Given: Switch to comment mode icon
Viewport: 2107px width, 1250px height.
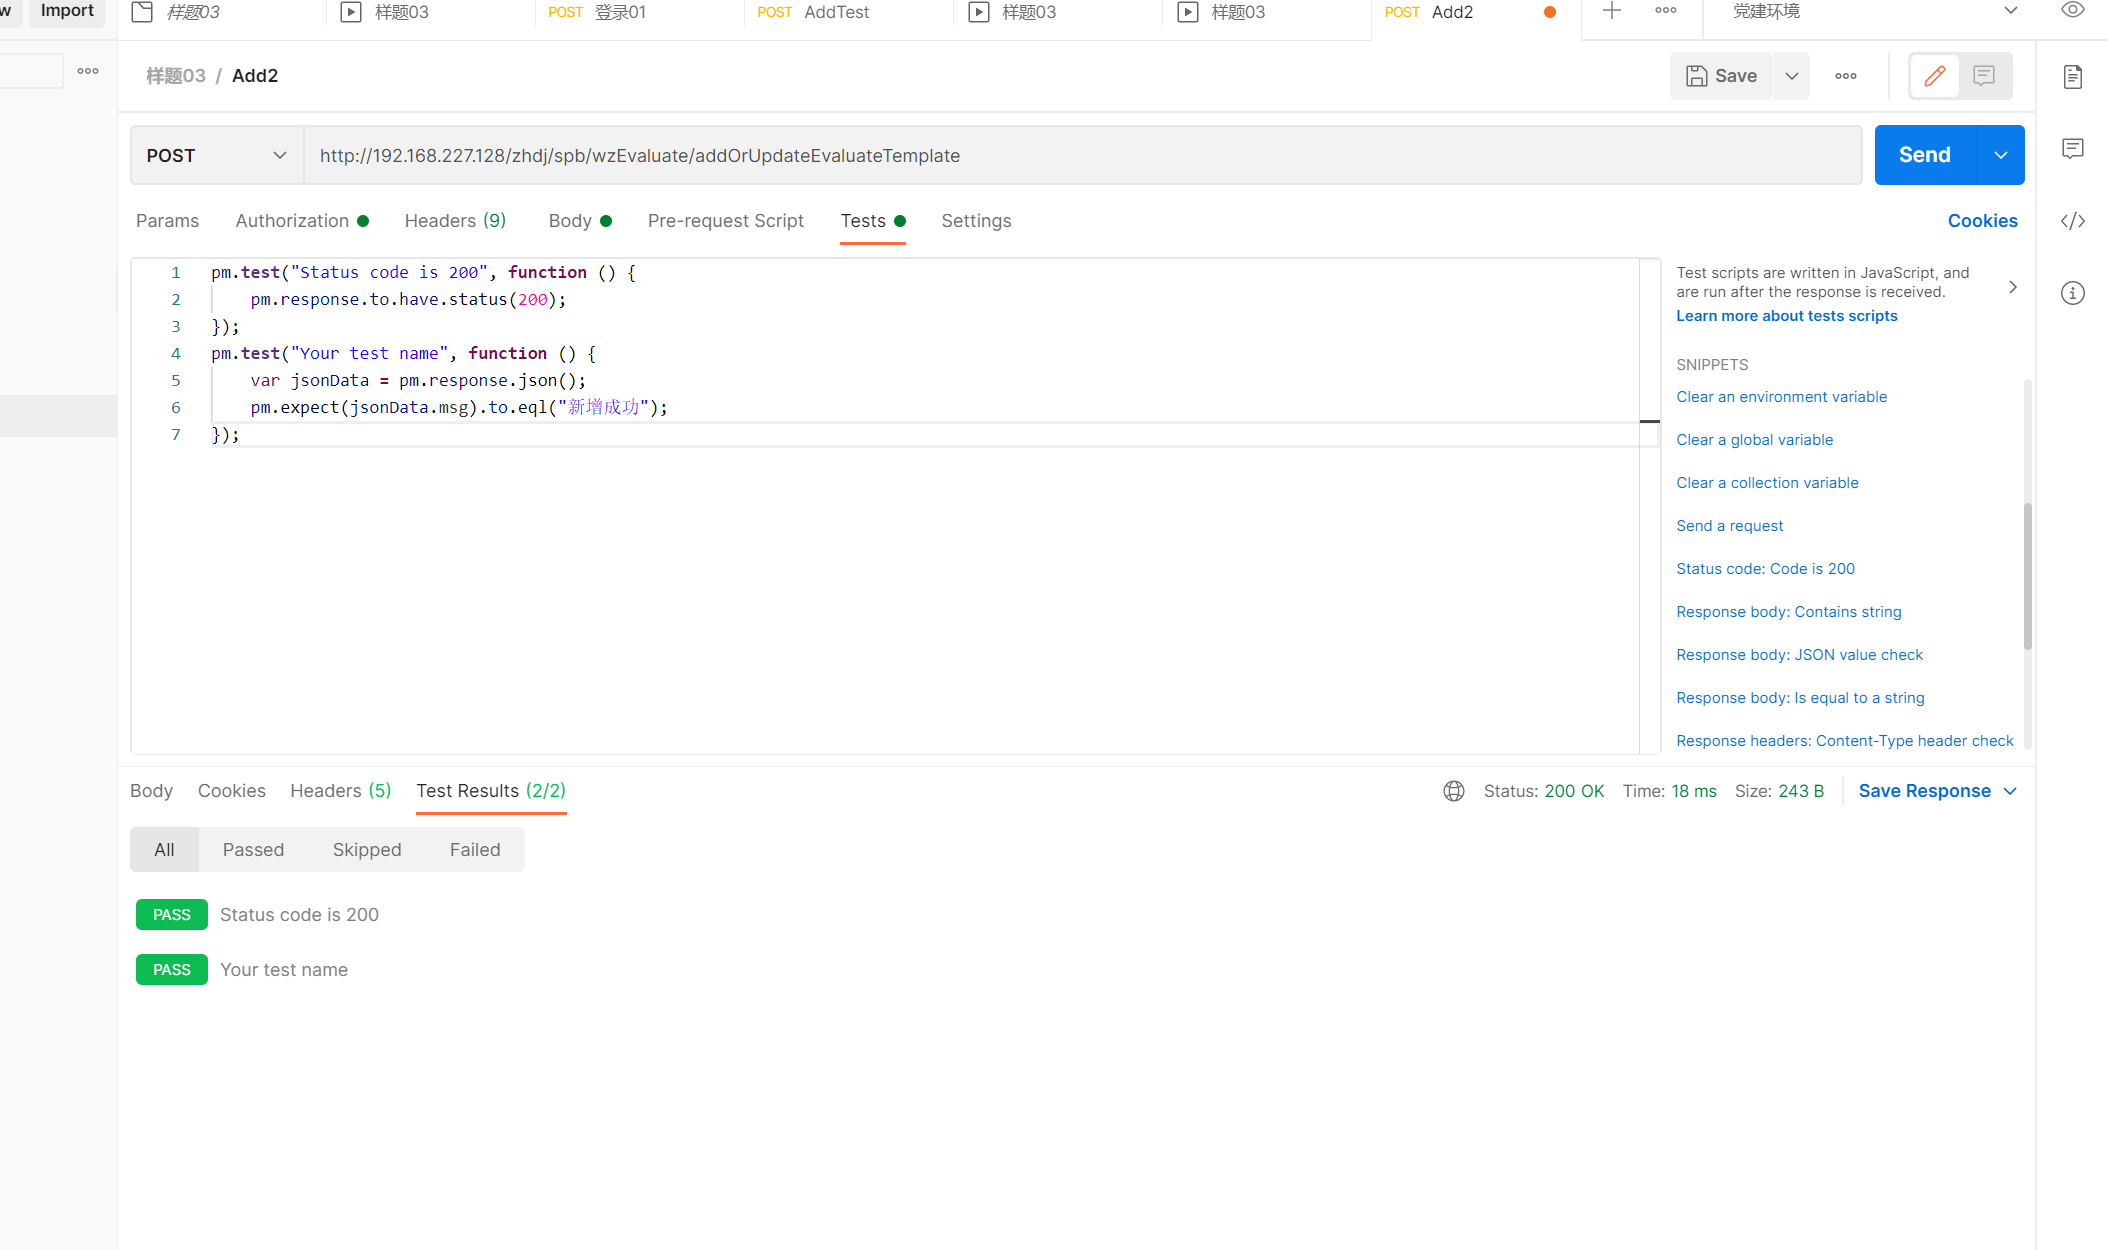Looking at the screenshot, I should (1984, 76).
